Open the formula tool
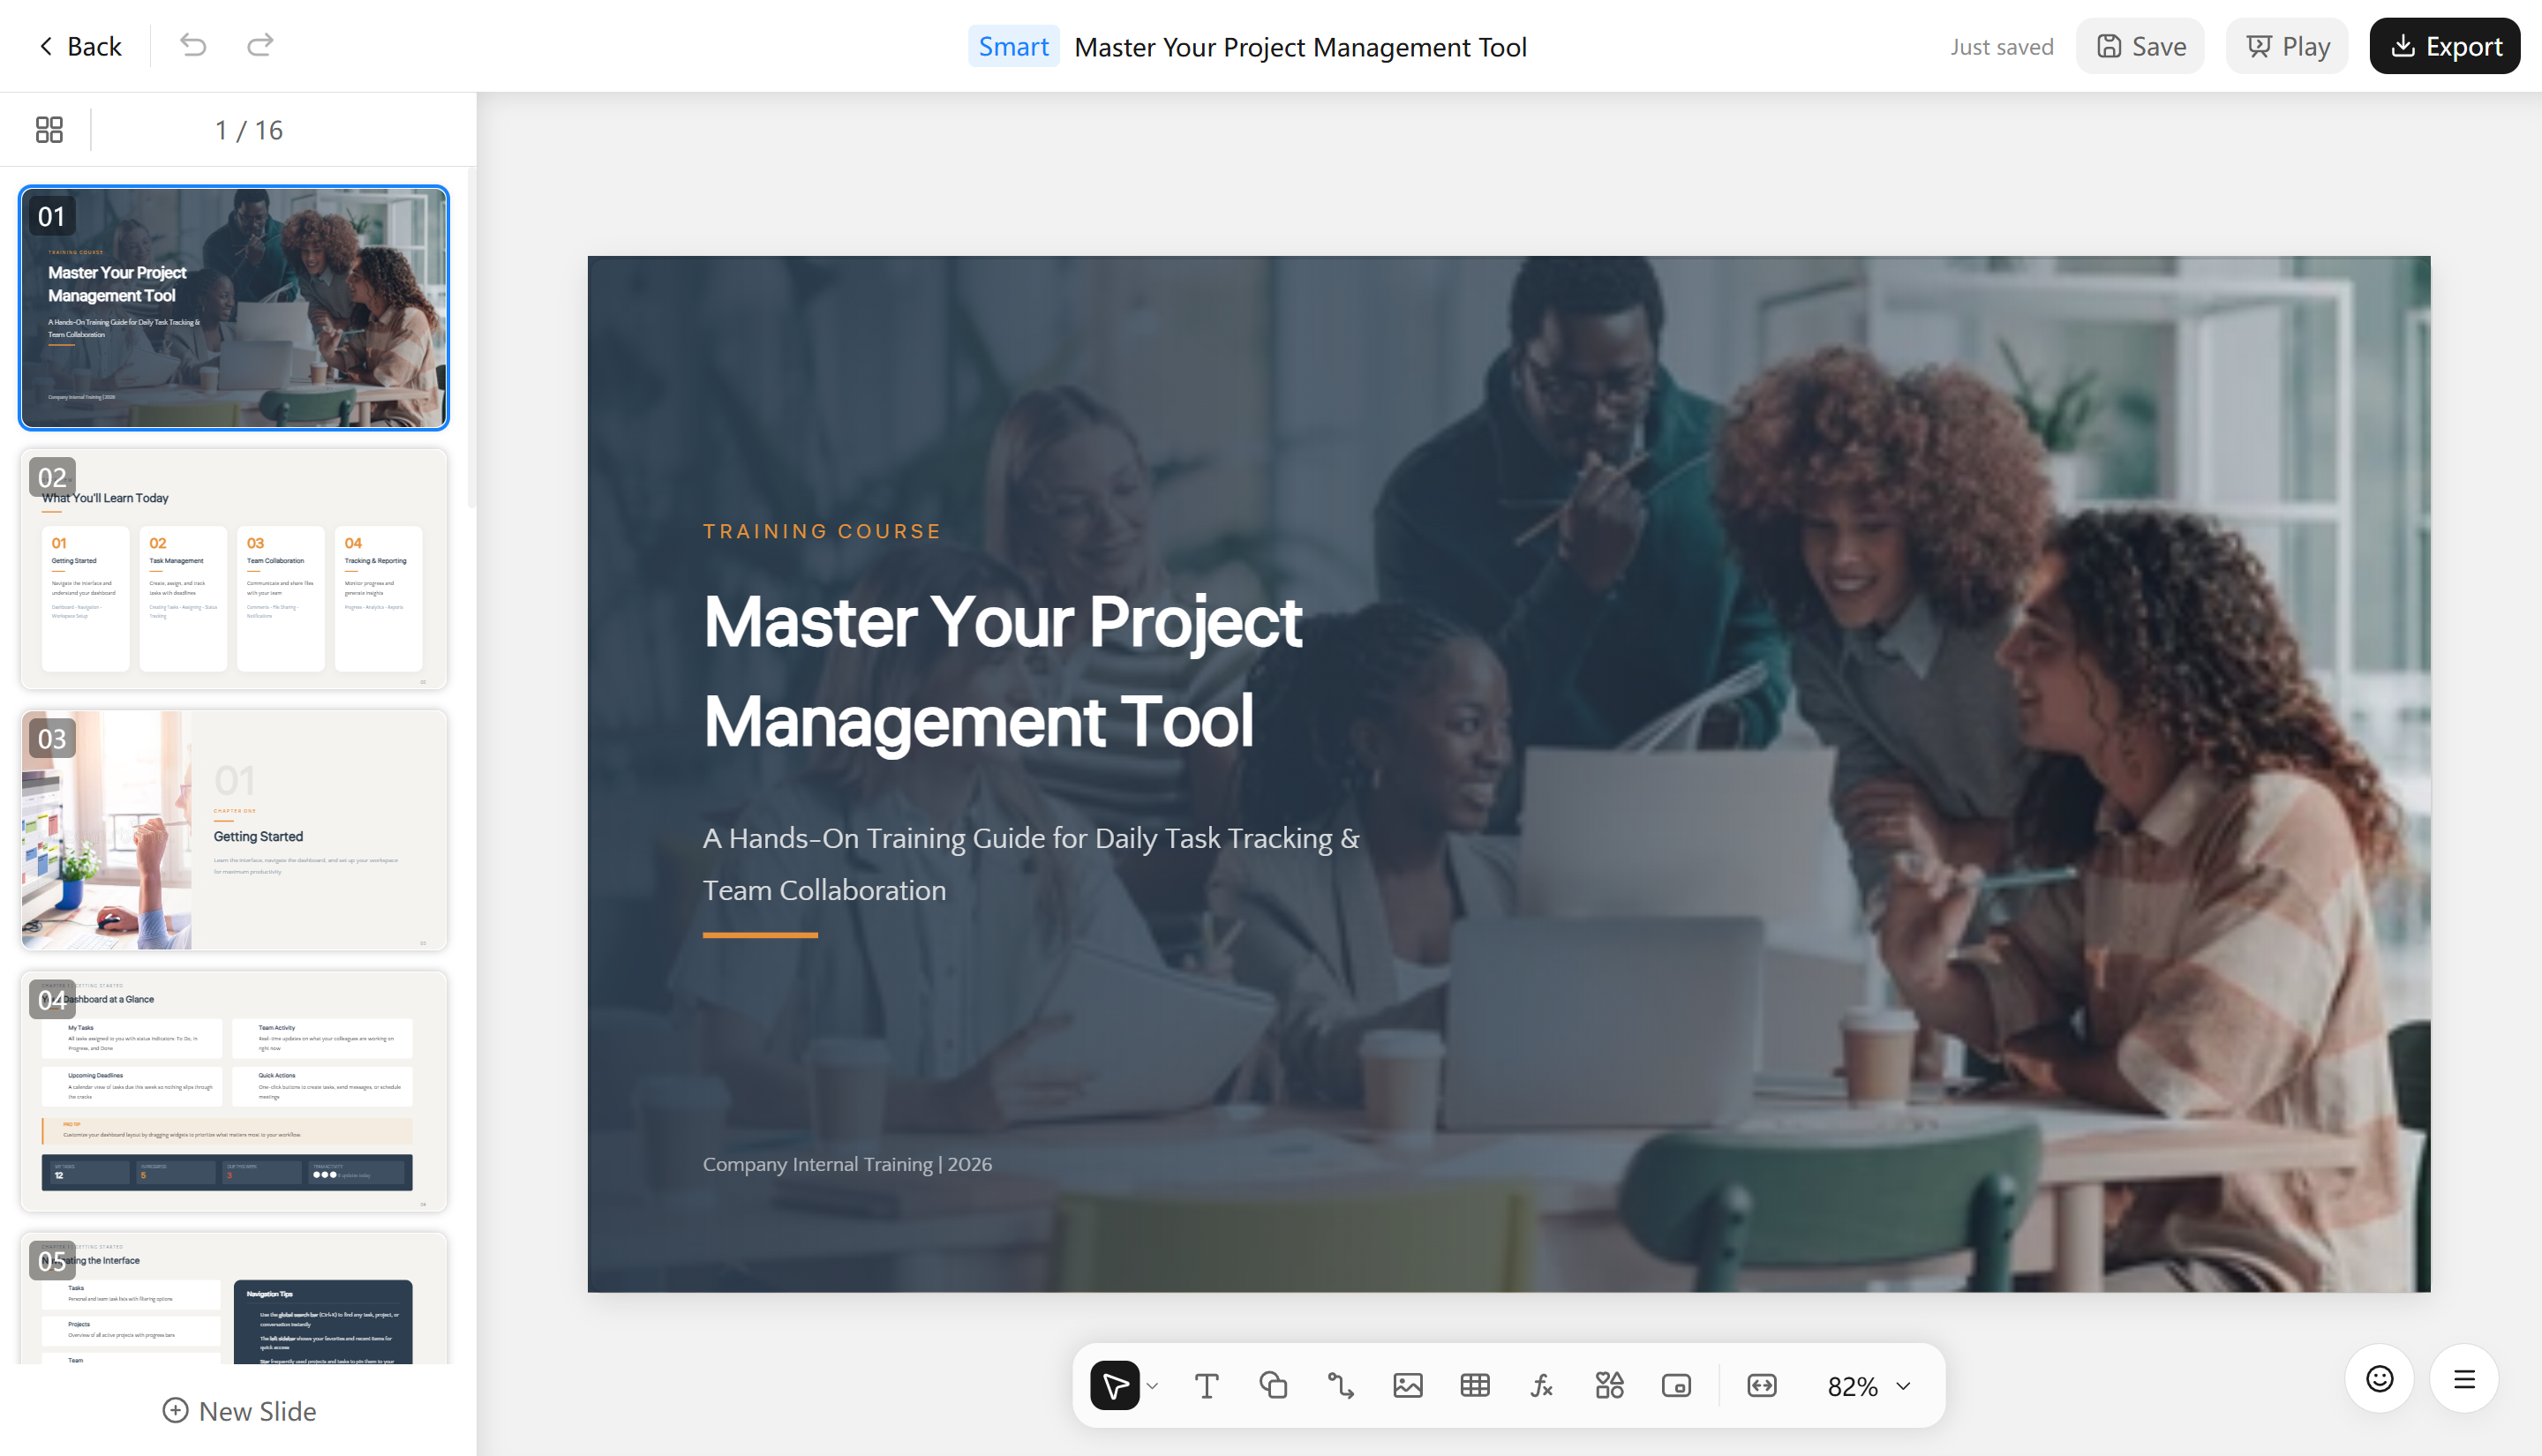 1542,1386
